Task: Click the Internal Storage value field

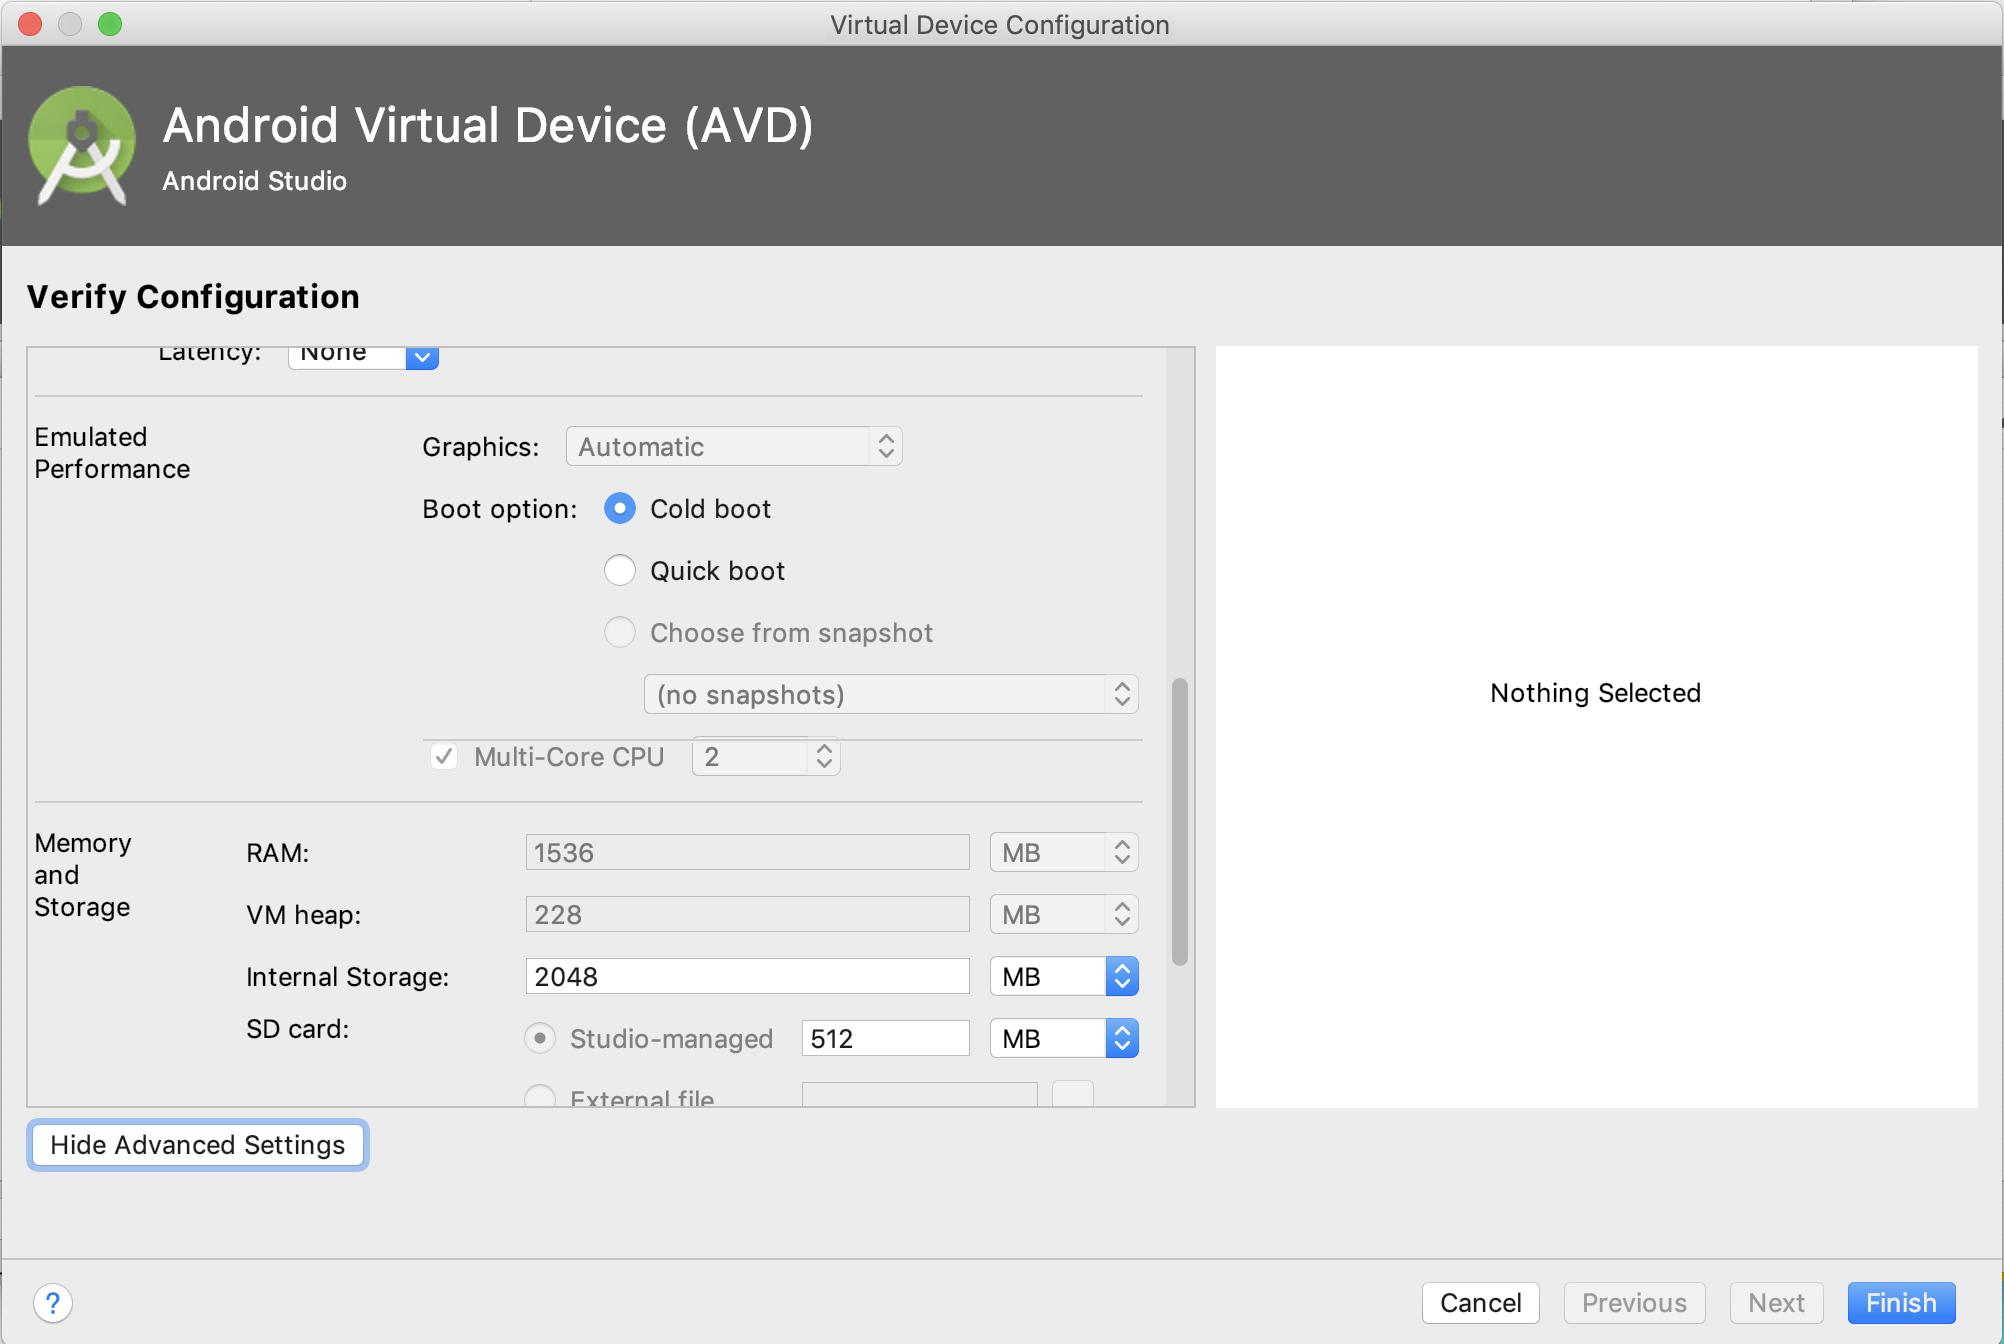Action: (x=747, y=977)
